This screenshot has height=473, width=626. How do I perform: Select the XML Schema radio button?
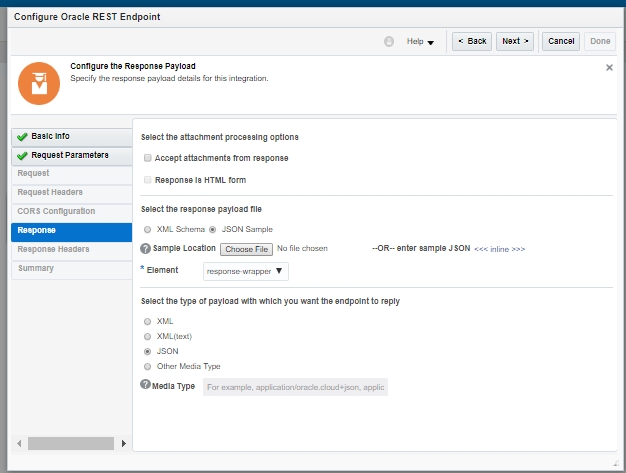pyautogui.click(x=148, y=230)
